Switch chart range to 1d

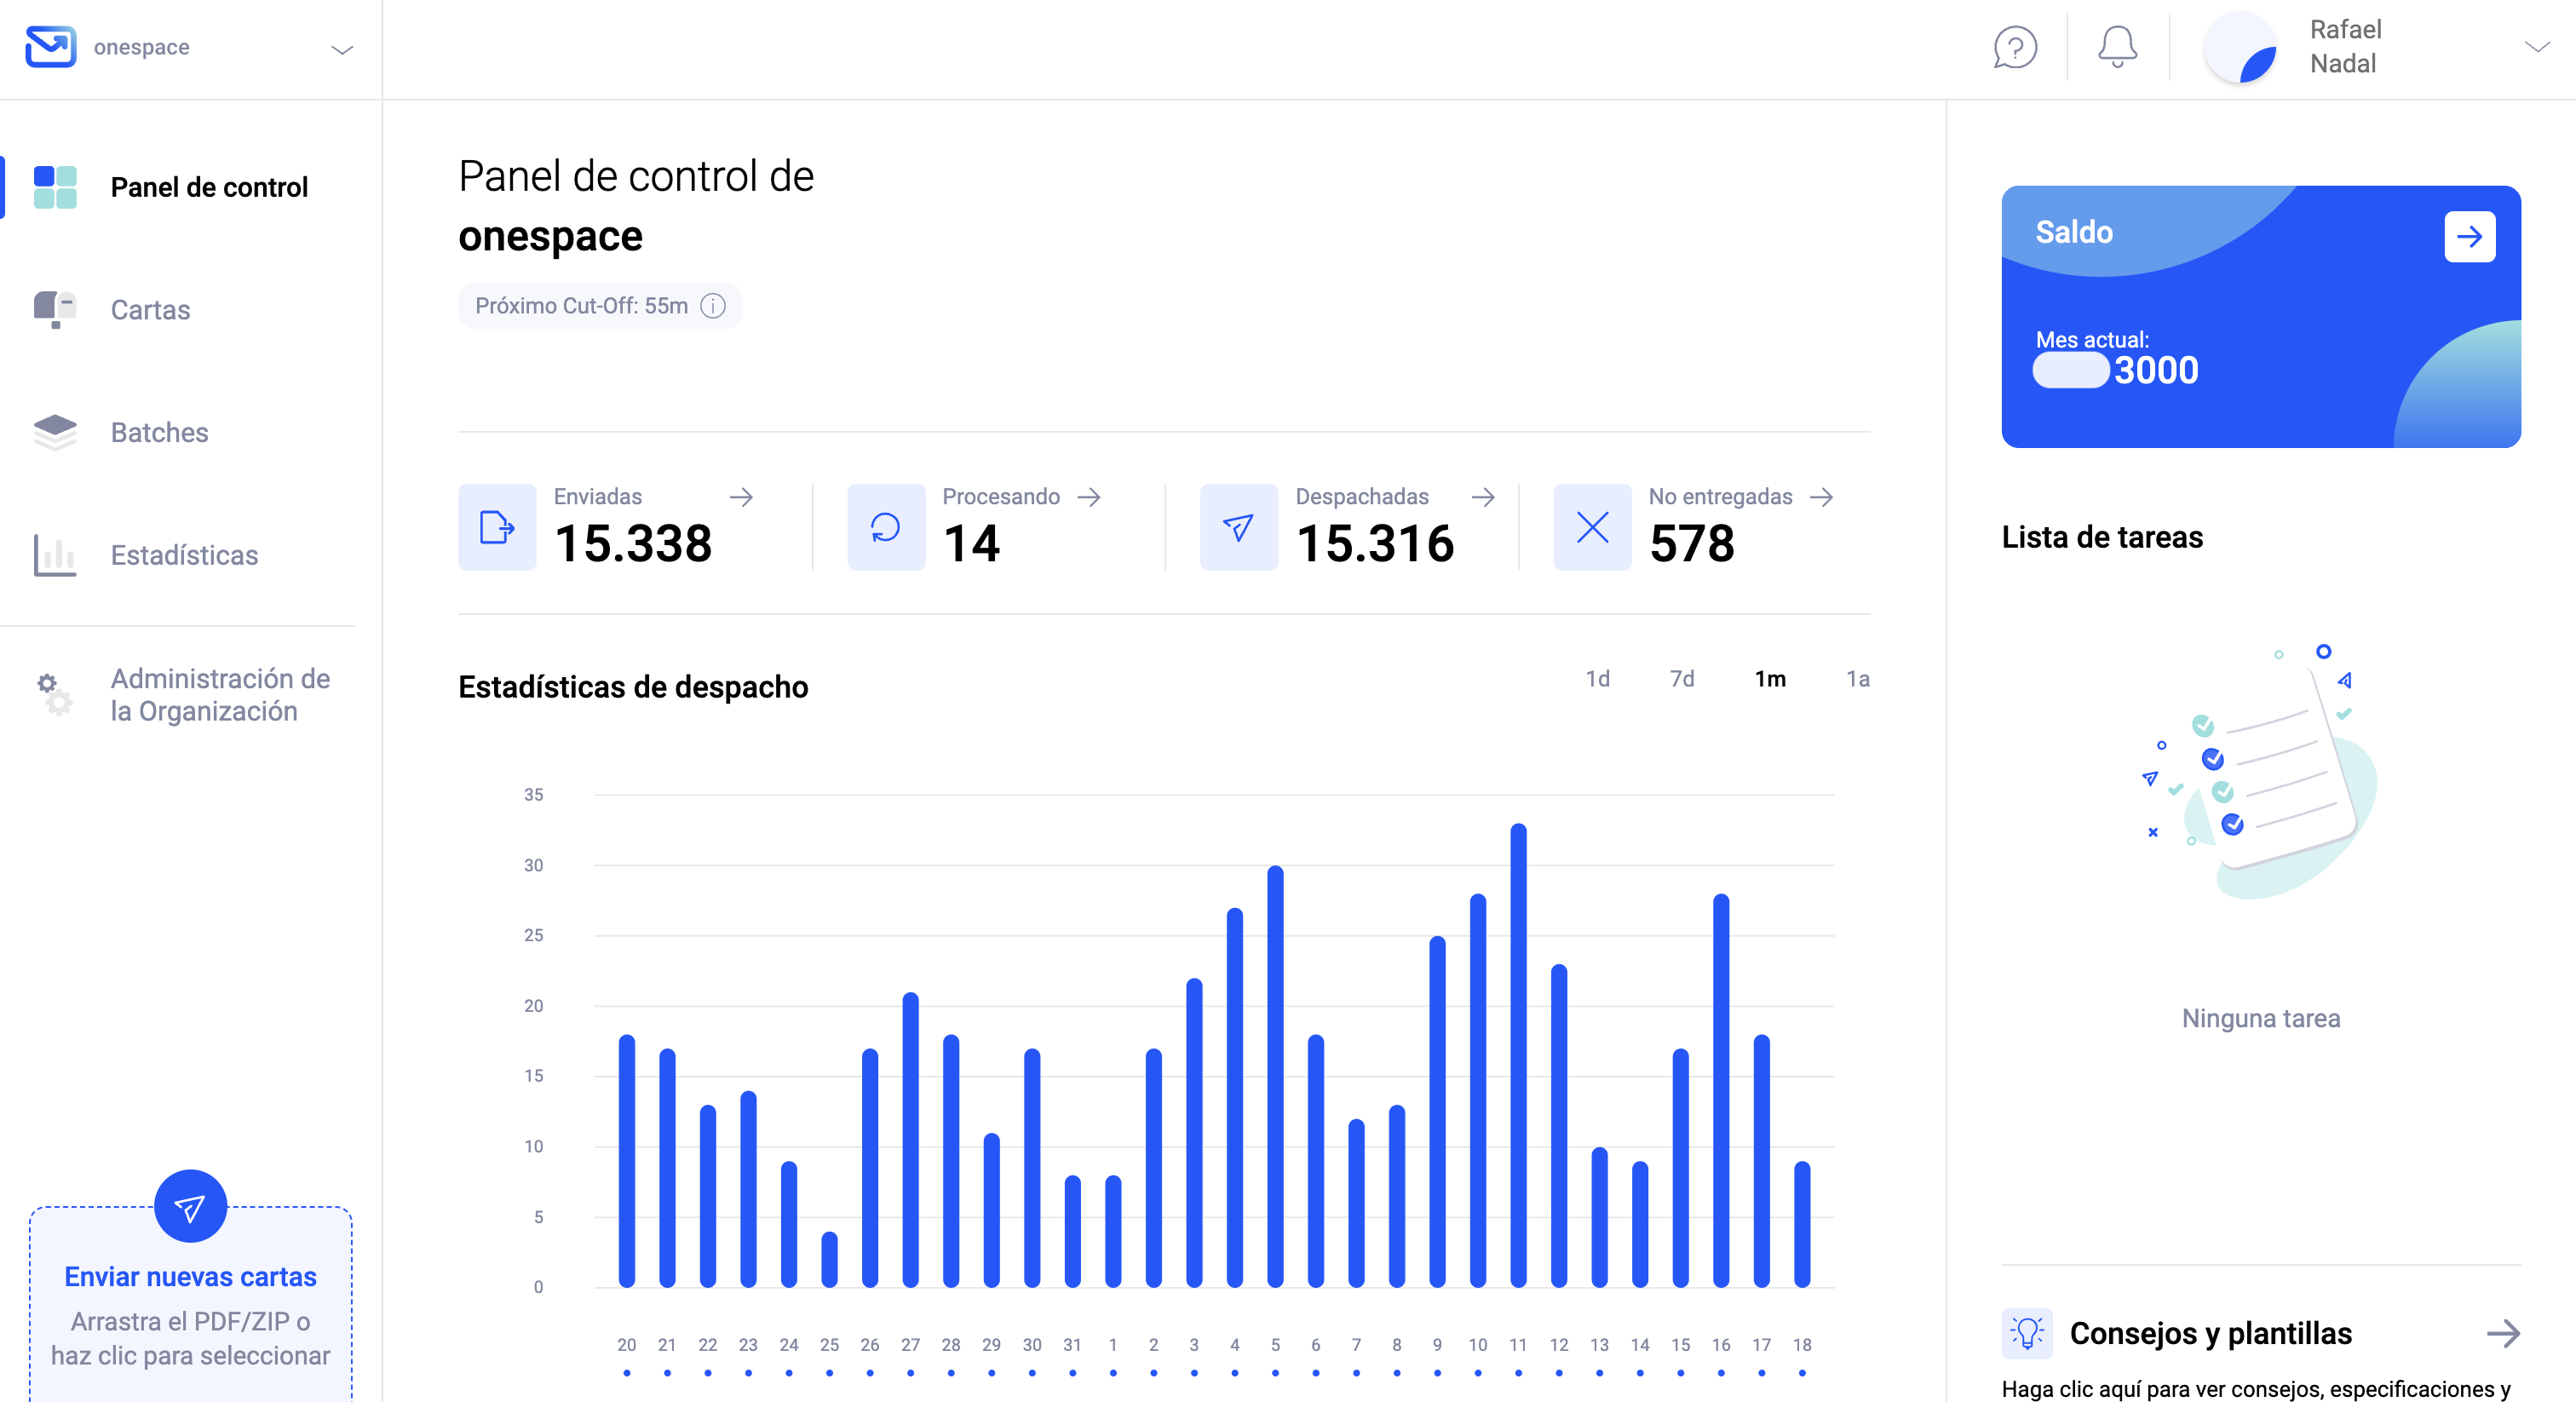(x=1597, y=679)
